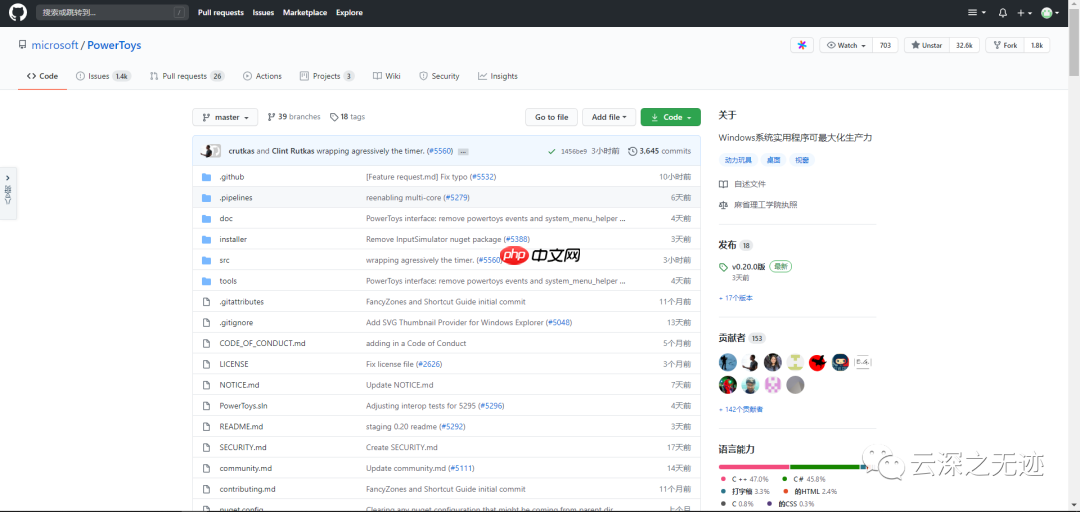Expand the commit message ellipsis
This screenshot has height=512, width=1080.
(x=462, y=151)
